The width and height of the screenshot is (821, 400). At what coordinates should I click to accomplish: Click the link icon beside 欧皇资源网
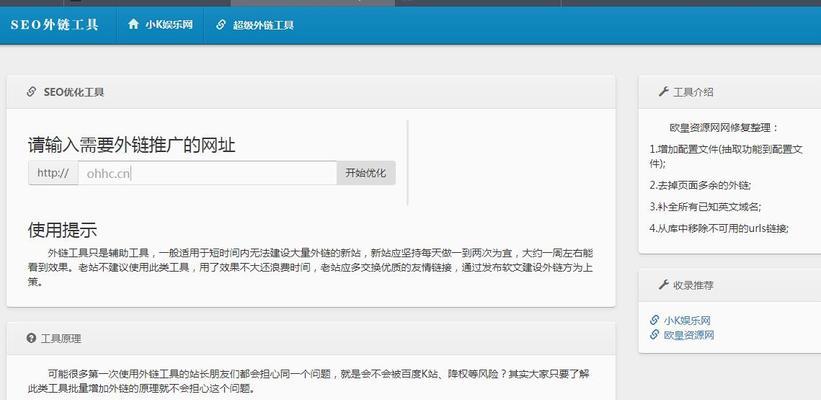(x=654, y=335)
